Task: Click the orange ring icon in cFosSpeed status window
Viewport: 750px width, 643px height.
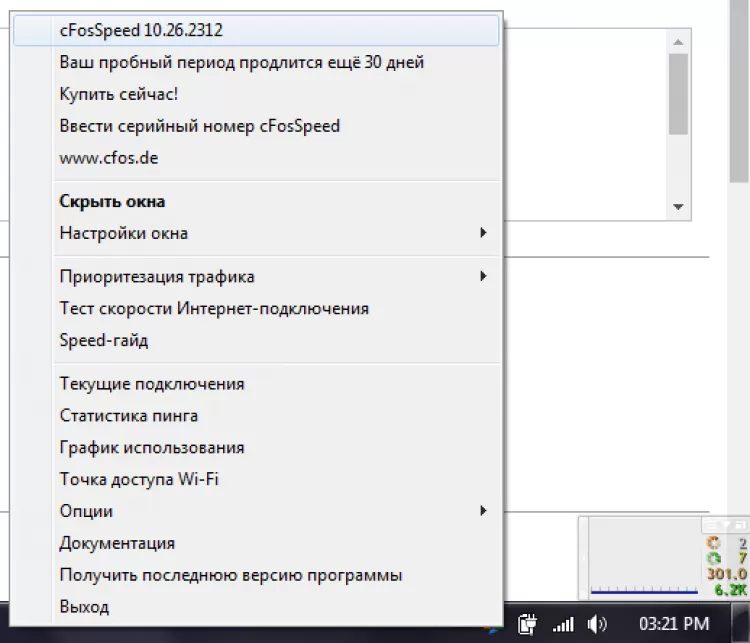Action: click(x=713, y=543)
